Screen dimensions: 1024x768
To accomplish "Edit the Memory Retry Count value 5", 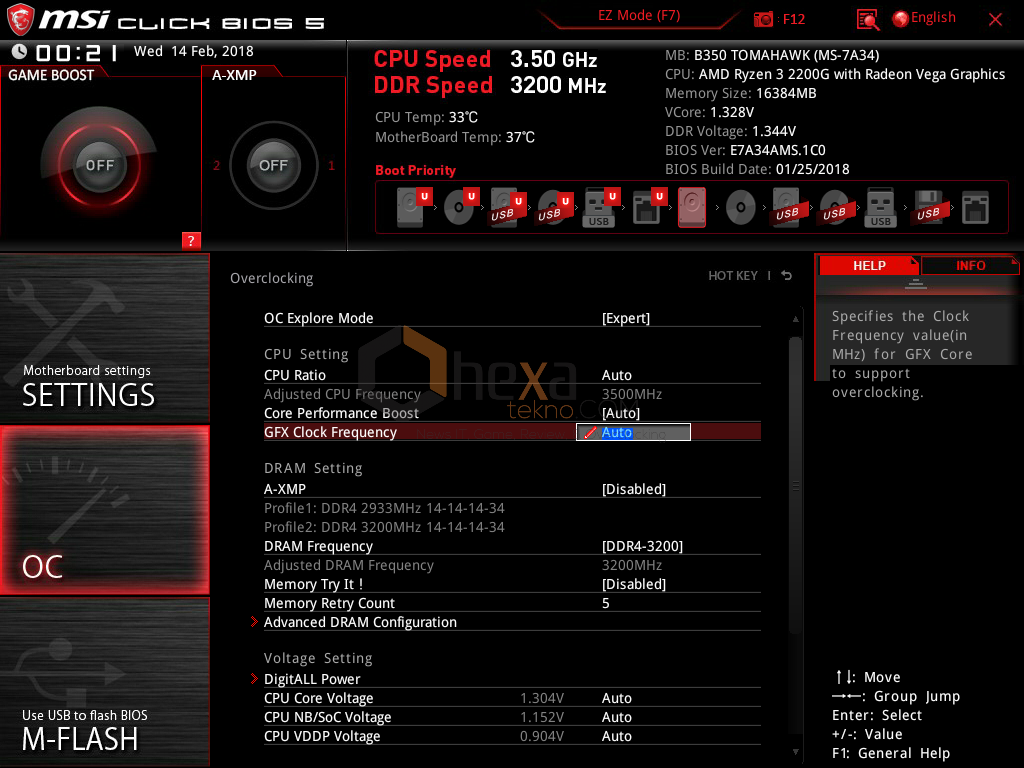I will (605, 603).
